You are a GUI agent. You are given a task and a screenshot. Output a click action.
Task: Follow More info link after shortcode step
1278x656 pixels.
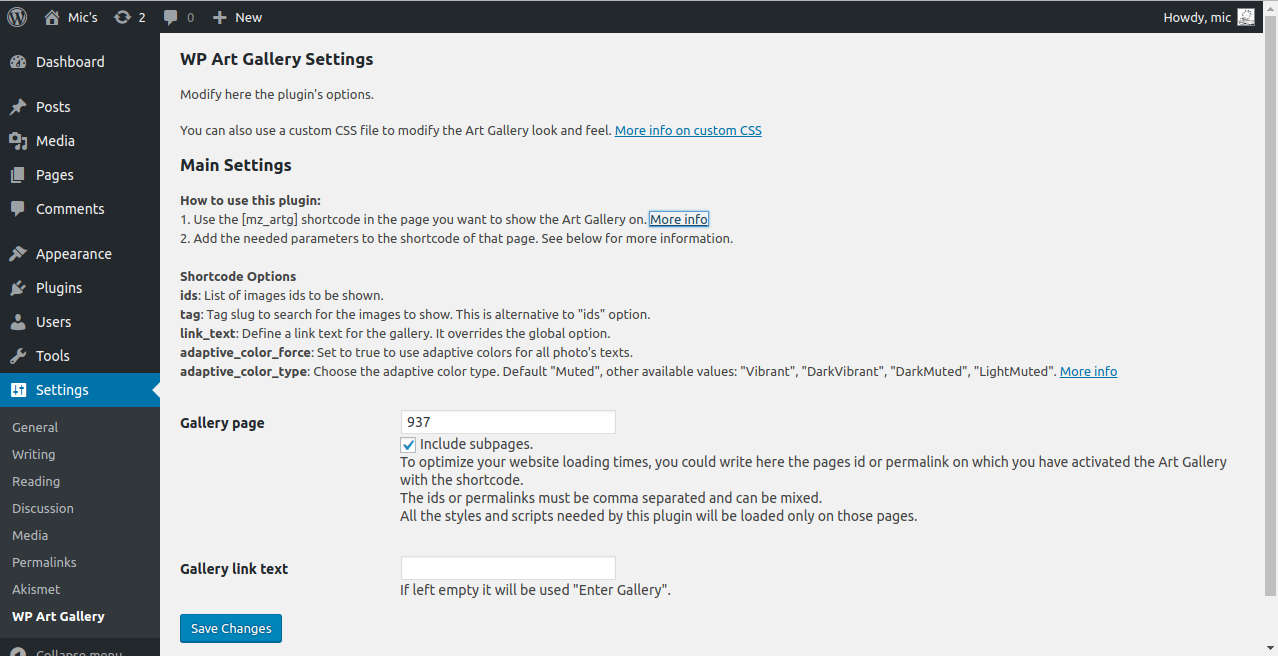coord(679,219)
